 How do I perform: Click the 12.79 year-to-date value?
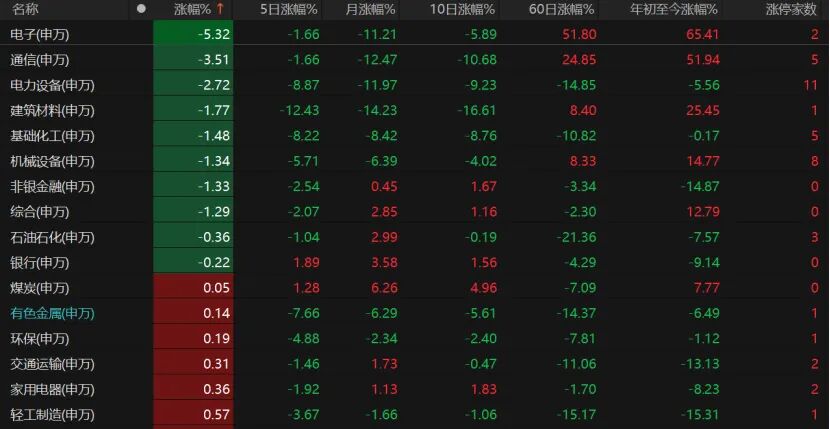pos(703,212)
